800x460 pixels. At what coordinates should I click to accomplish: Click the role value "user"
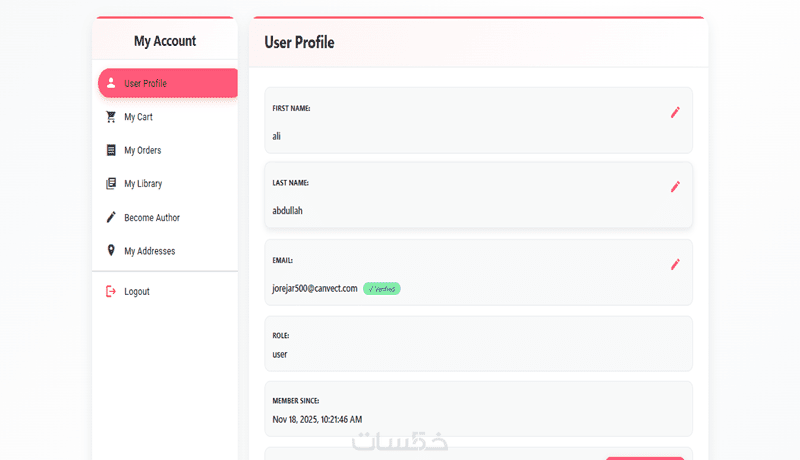(280, 354)
